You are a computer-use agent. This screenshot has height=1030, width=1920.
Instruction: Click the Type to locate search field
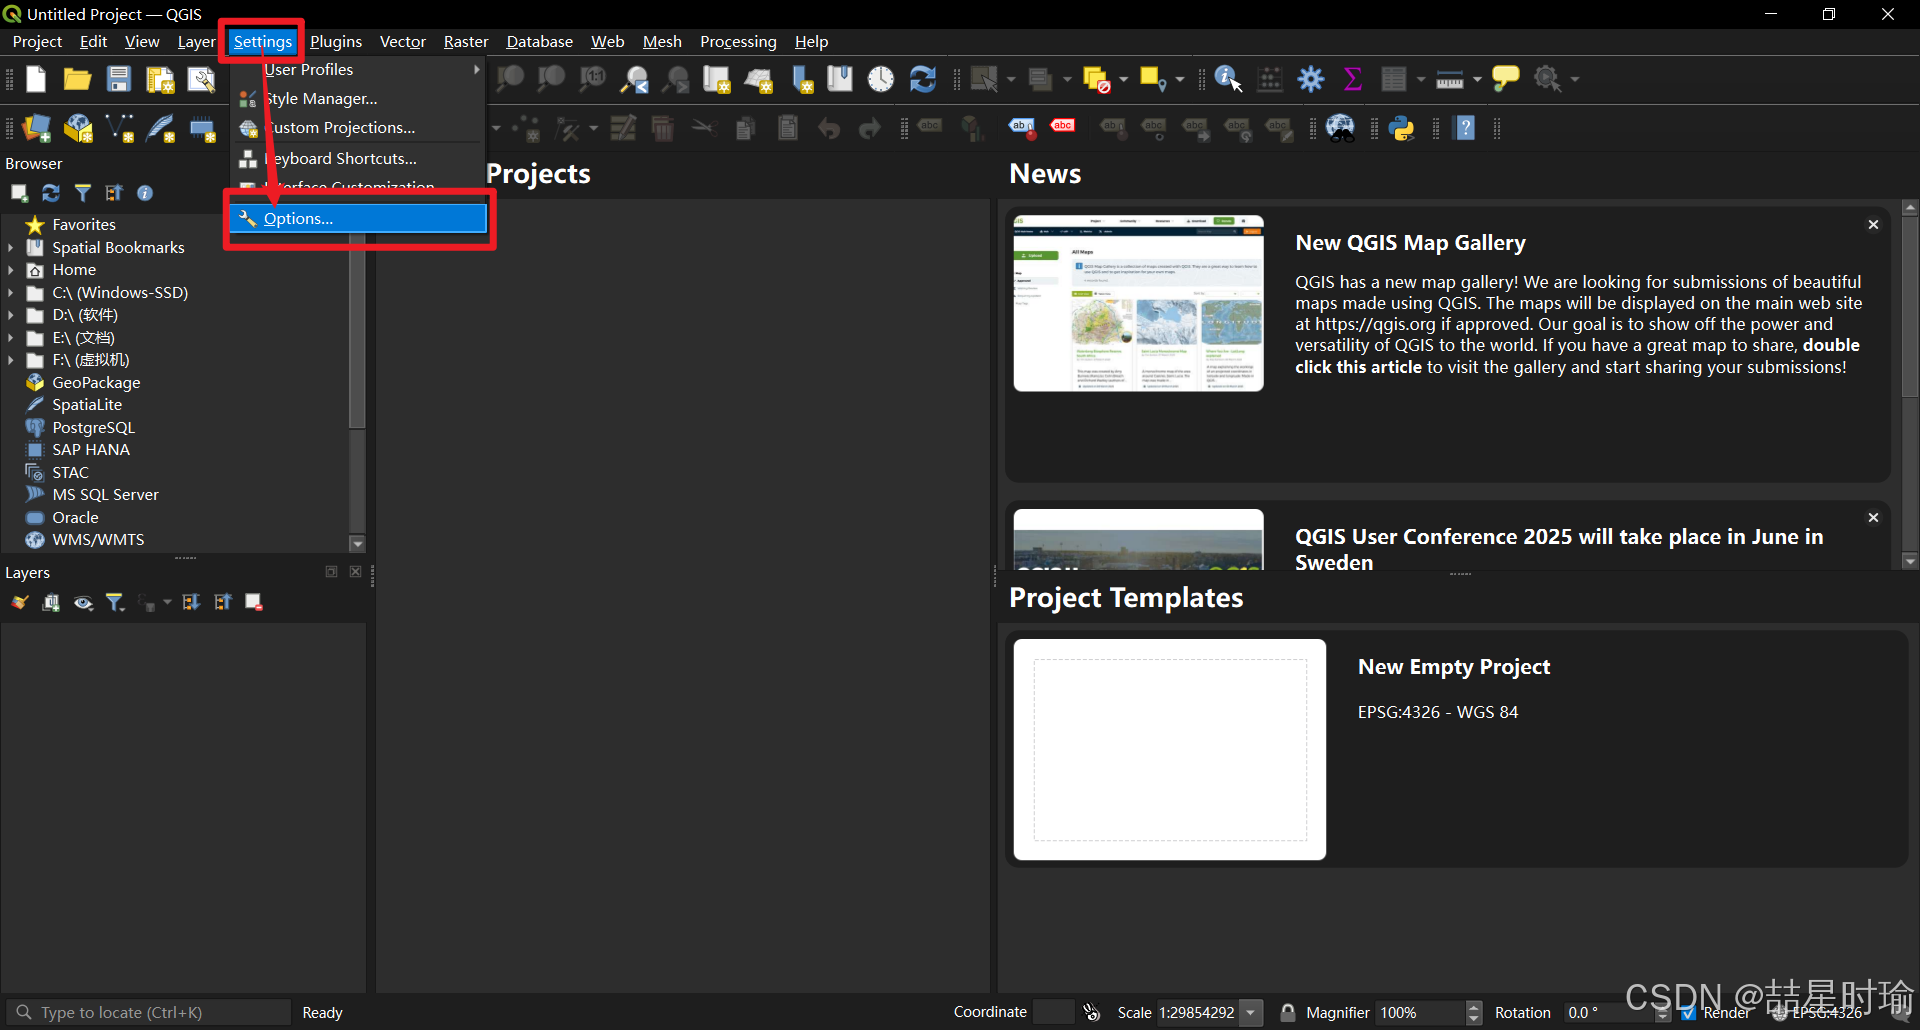coord(149,1013)
